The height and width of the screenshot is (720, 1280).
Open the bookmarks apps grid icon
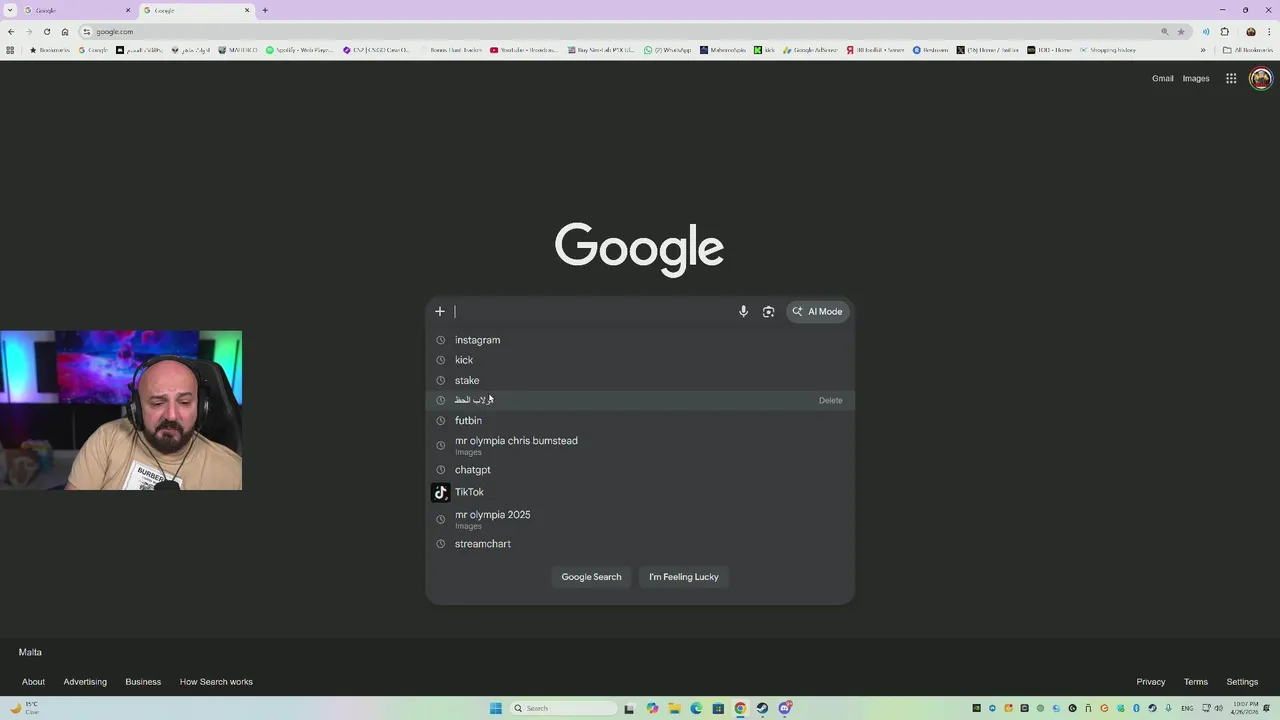pos(10,50)
